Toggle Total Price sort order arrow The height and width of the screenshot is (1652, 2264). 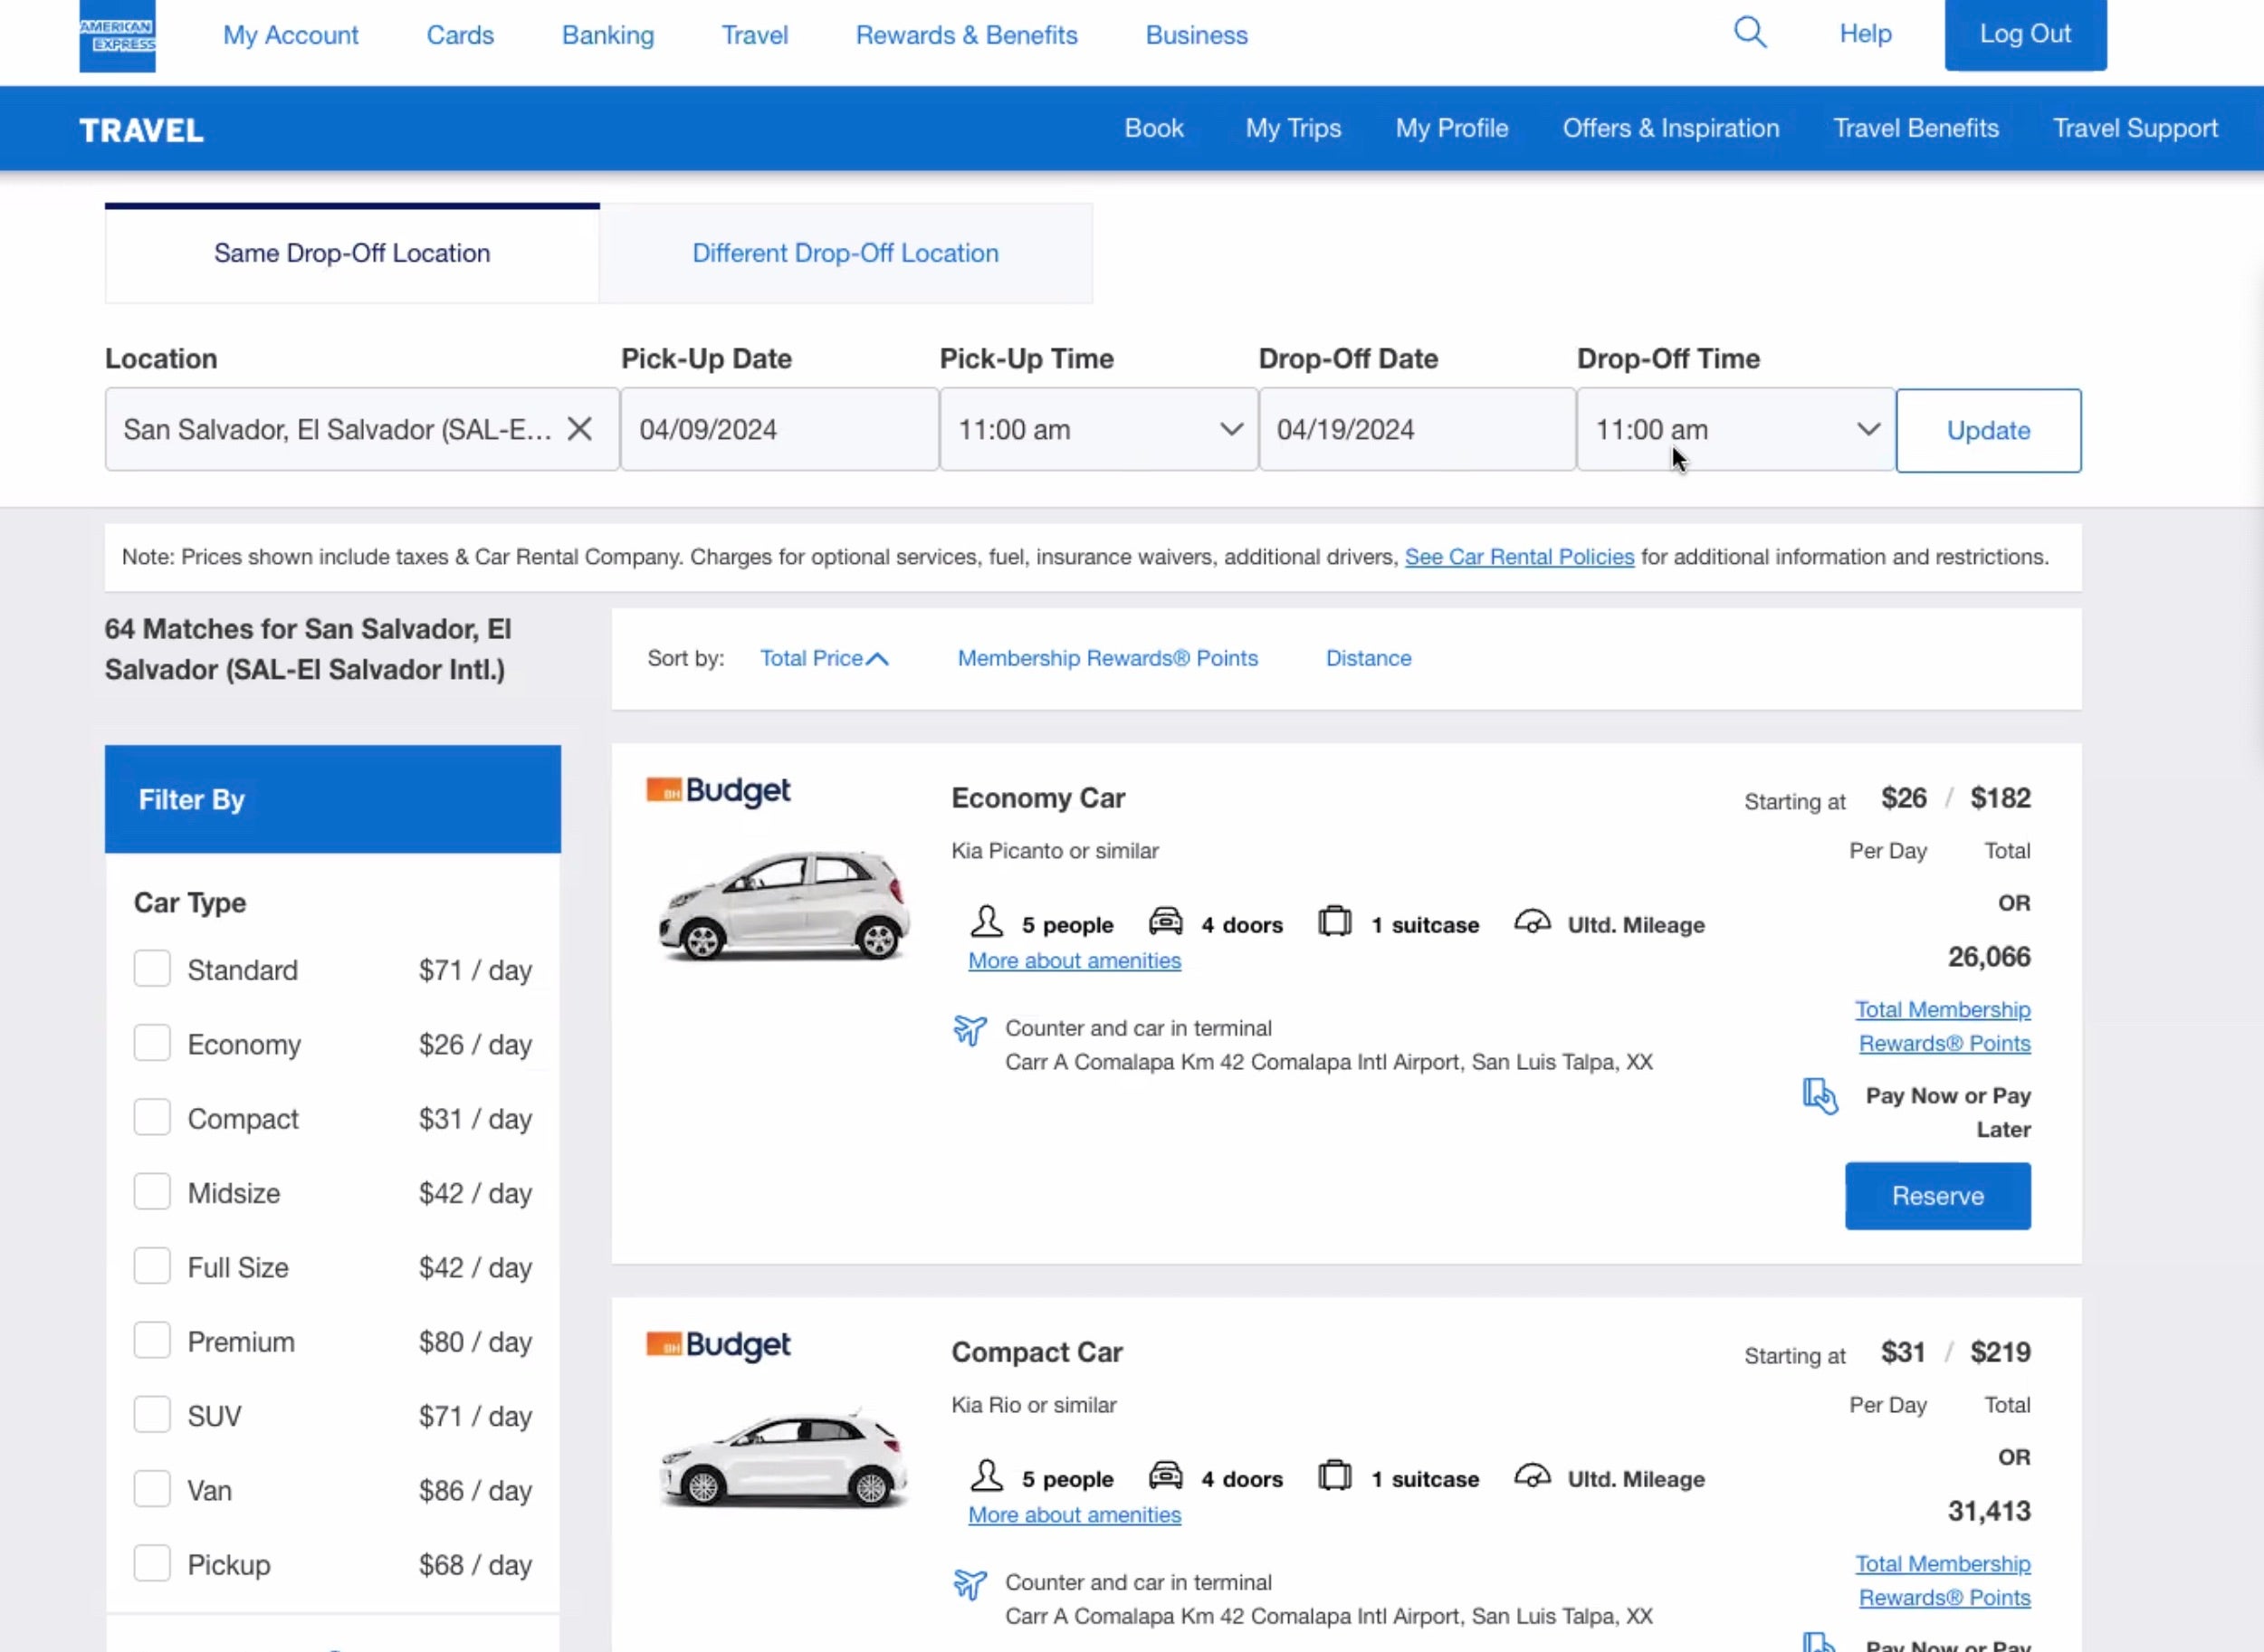click(877, 659)
